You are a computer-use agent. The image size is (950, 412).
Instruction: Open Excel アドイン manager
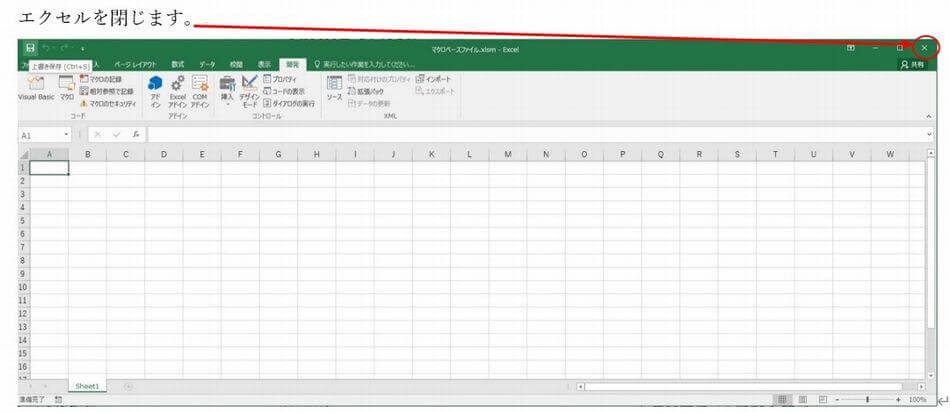pyautogui.click(x=178, y=91)
